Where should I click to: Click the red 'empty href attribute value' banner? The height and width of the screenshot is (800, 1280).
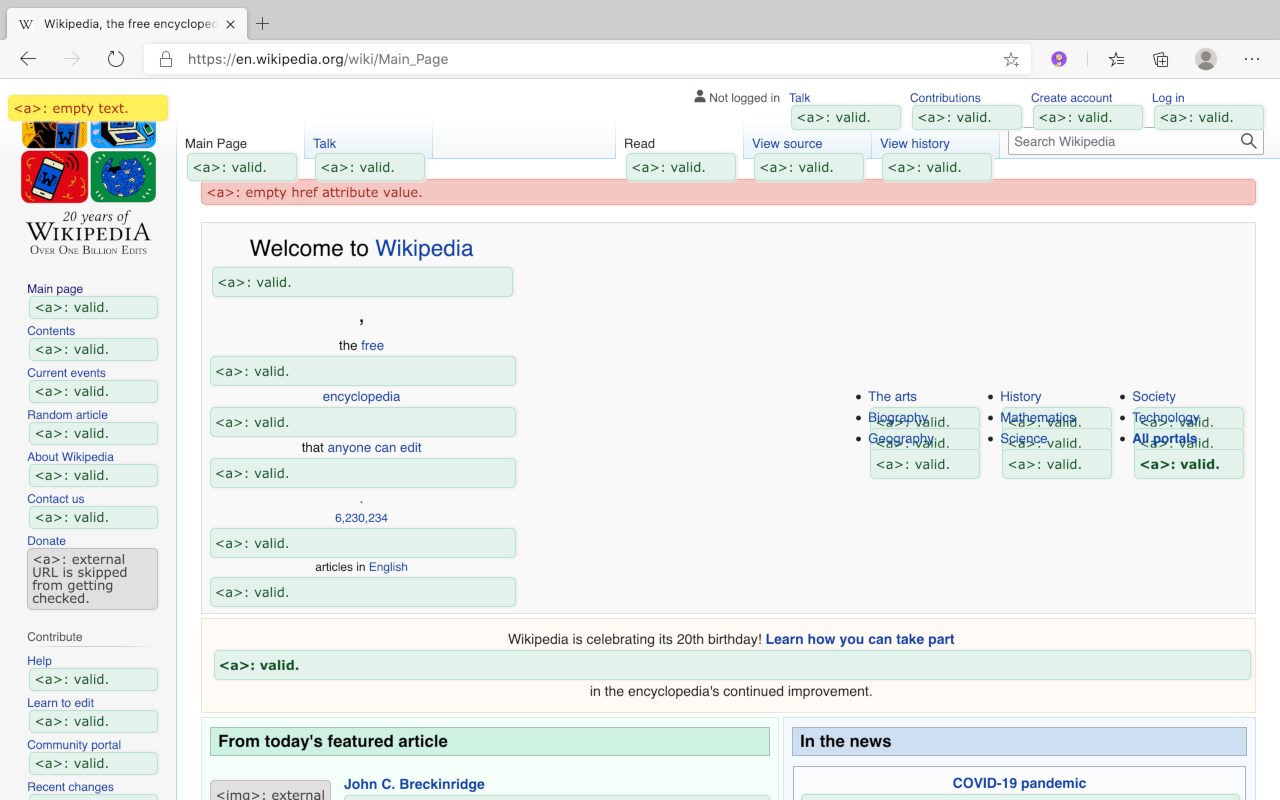point(728,192)
